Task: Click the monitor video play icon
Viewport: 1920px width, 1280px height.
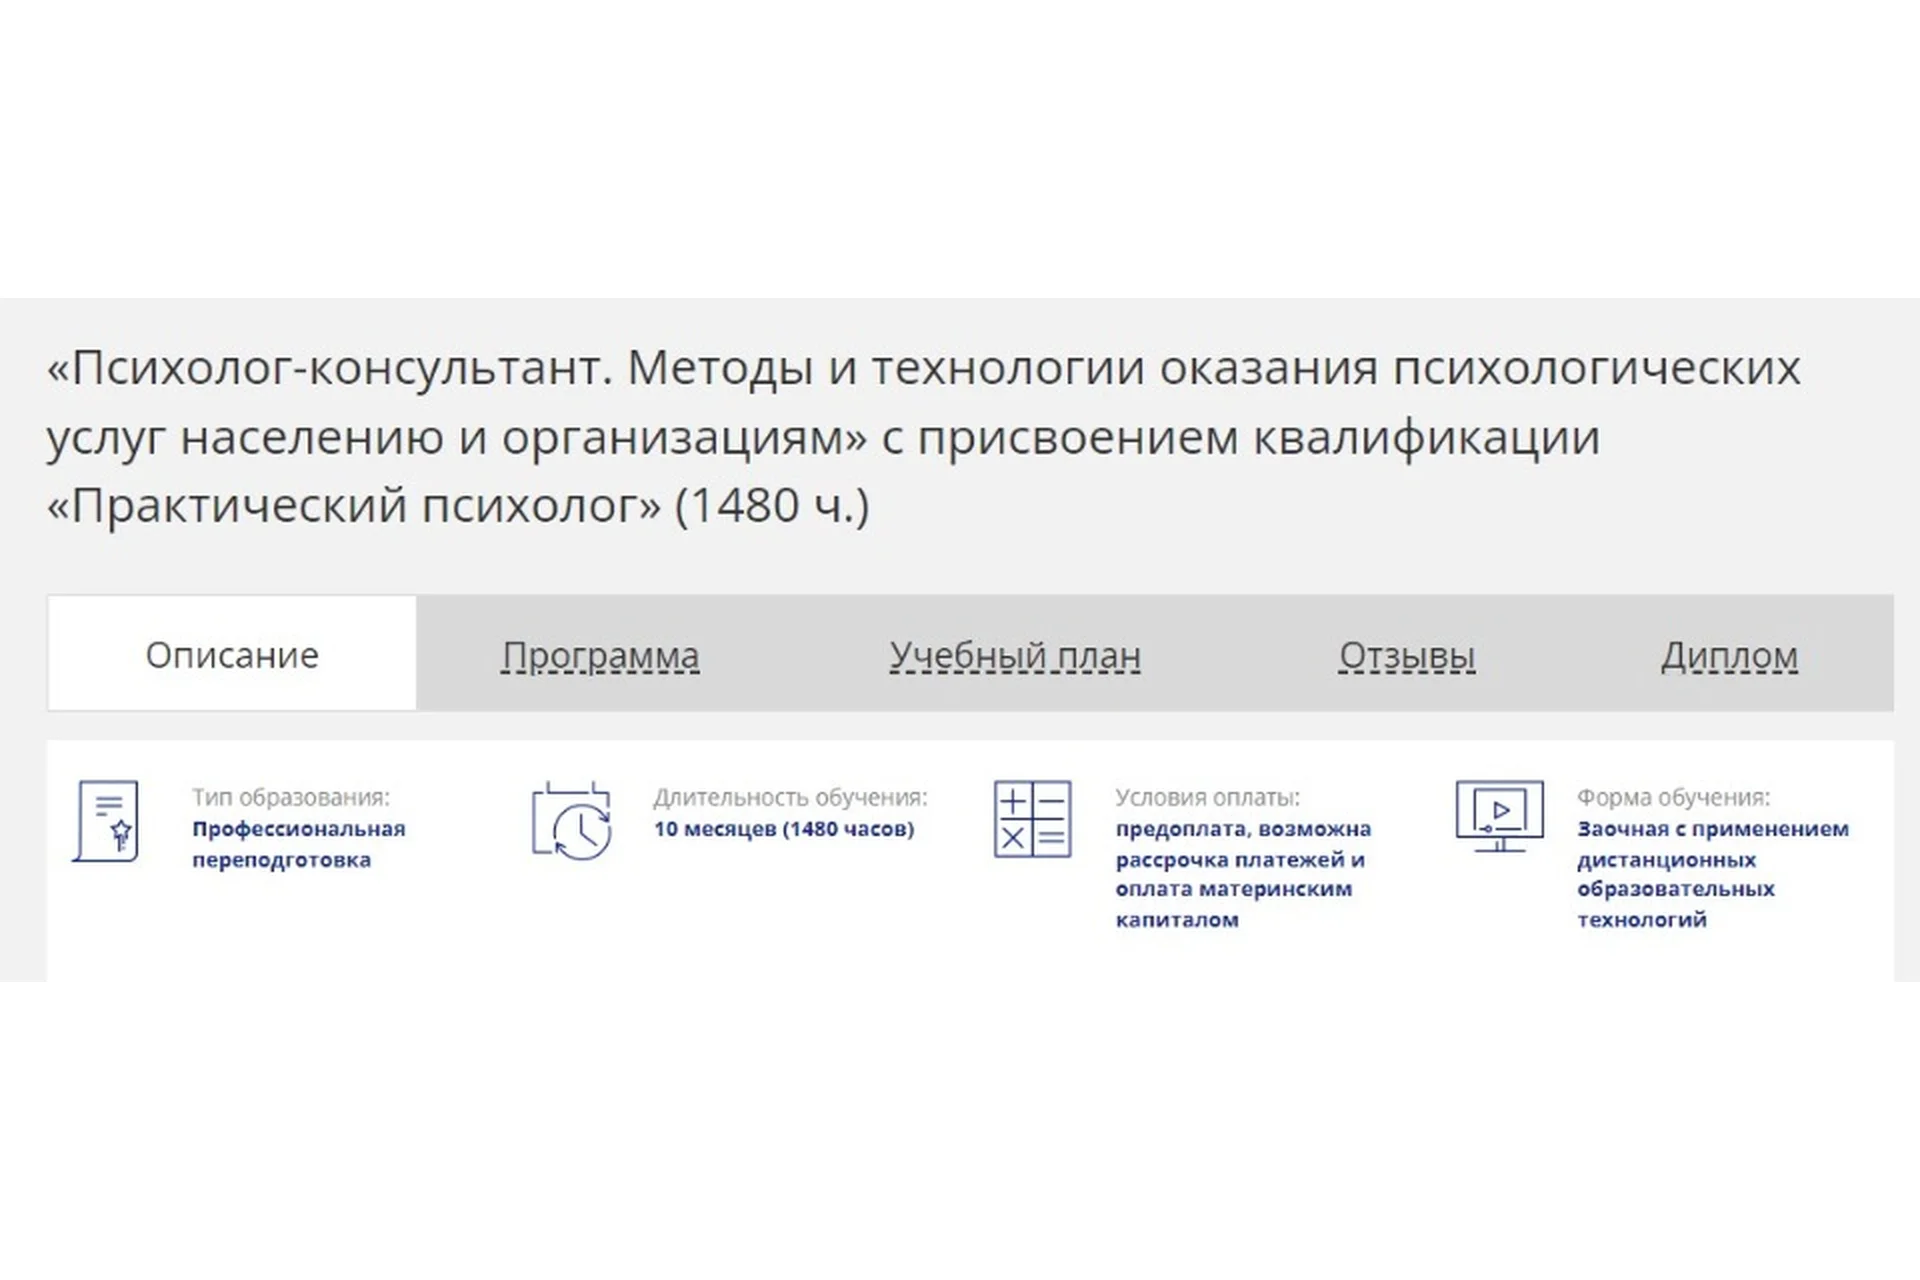Action: click(1499, 816)
